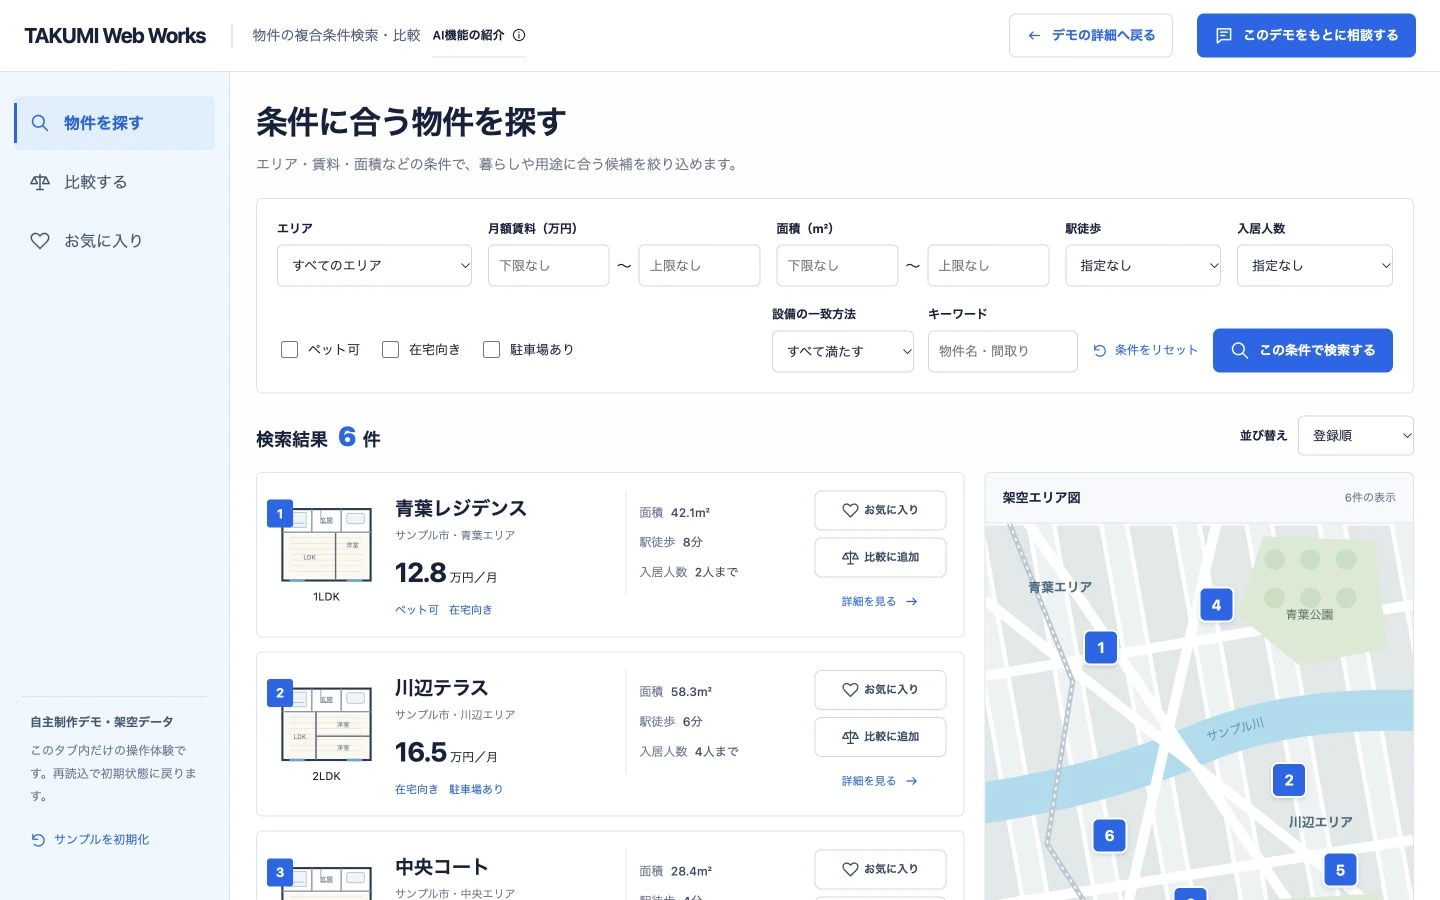The height and width of the screenshot is (900, 1440).
Task: Check the 在宅向き checkbox
Action: click(x=391, y=350)
